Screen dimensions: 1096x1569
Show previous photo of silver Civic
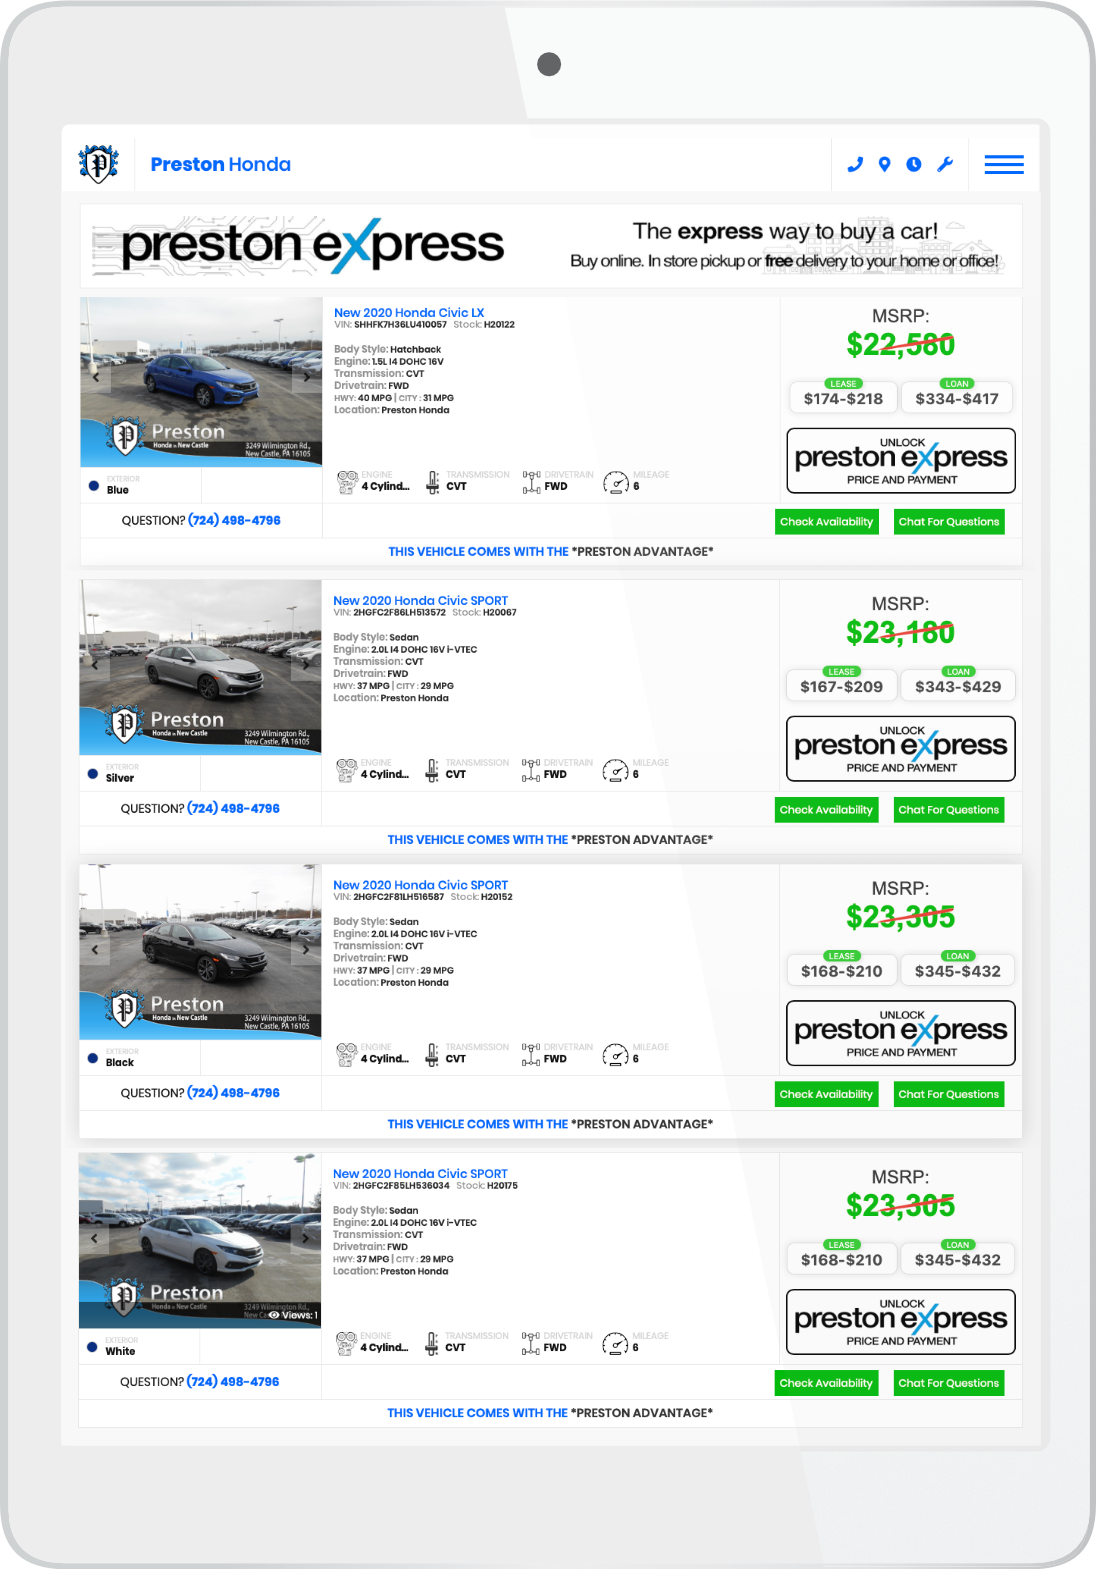95,663
